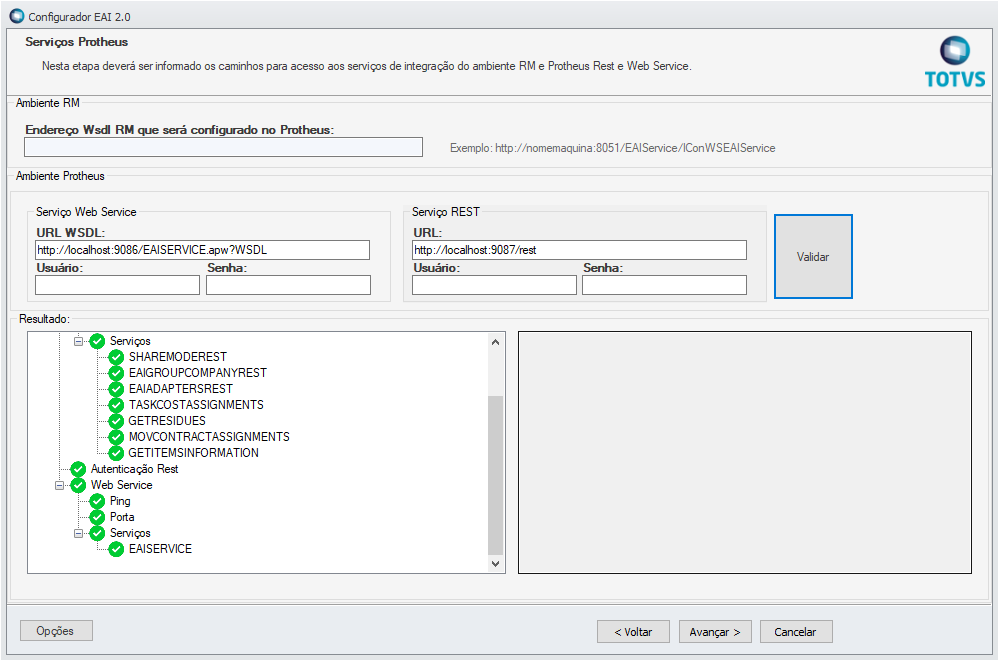Click the green check icon beside Ping

click(97, 501)
